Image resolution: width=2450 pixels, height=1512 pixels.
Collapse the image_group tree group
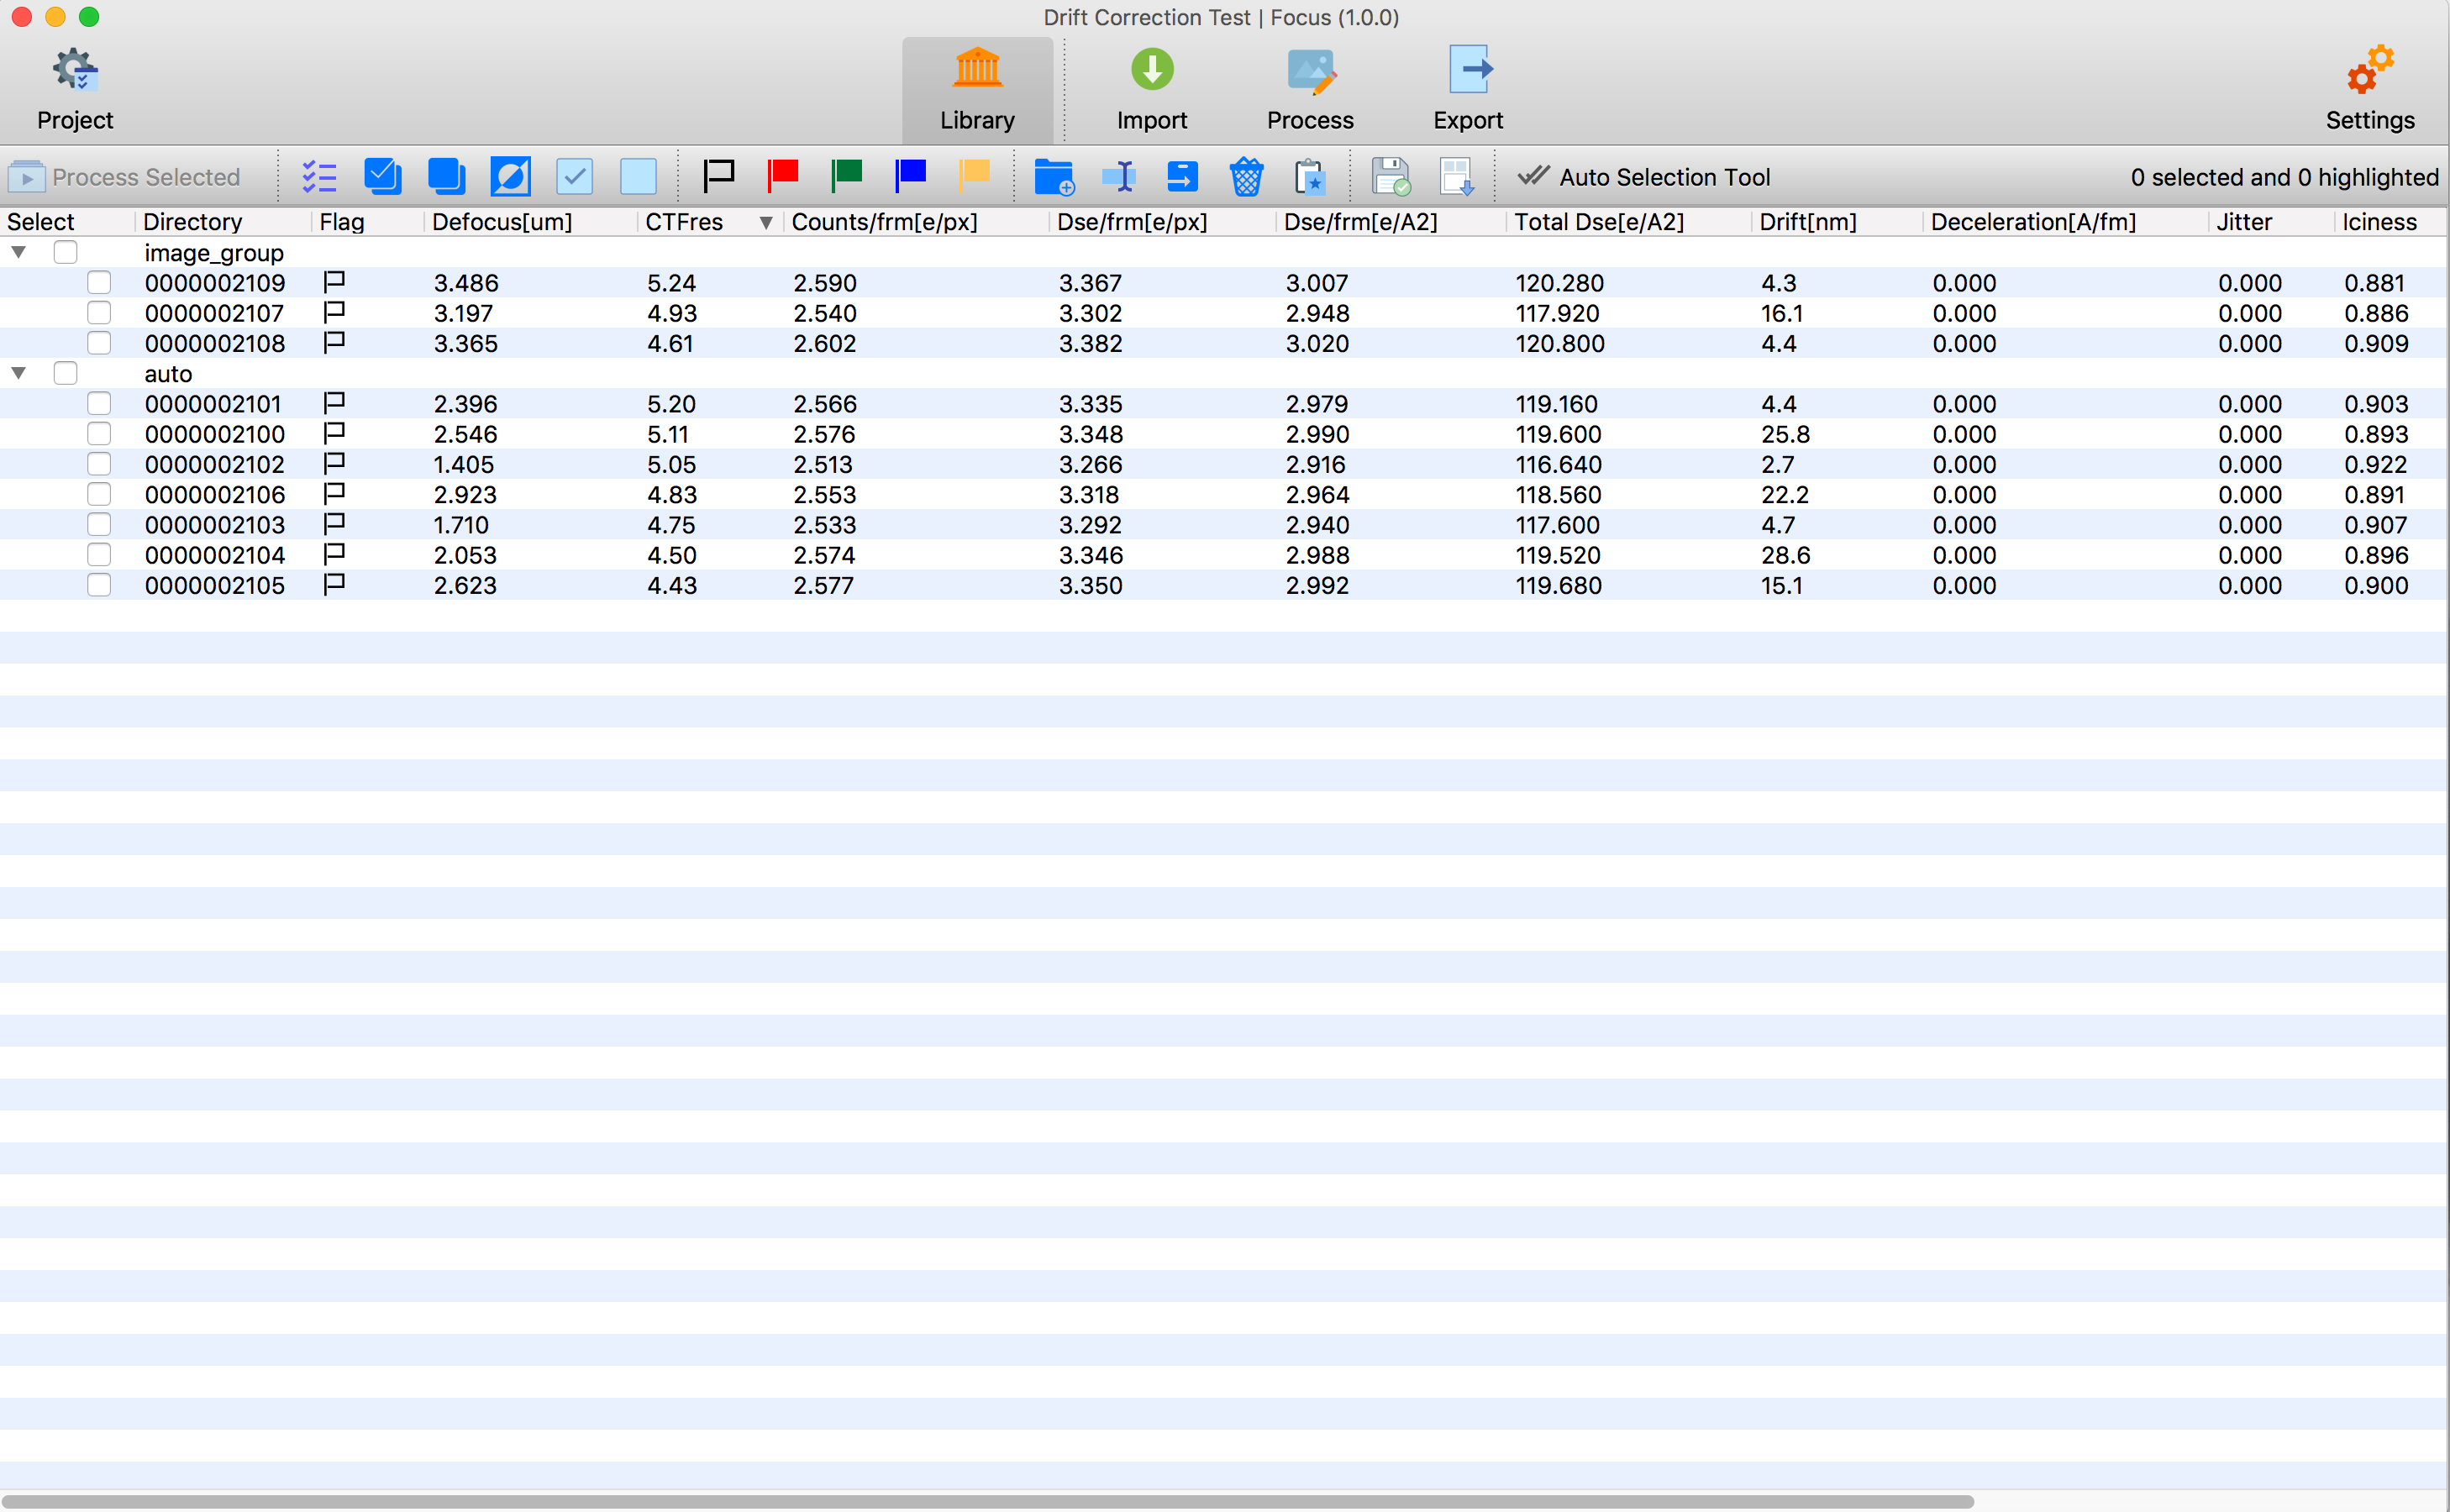click(19, 252)
